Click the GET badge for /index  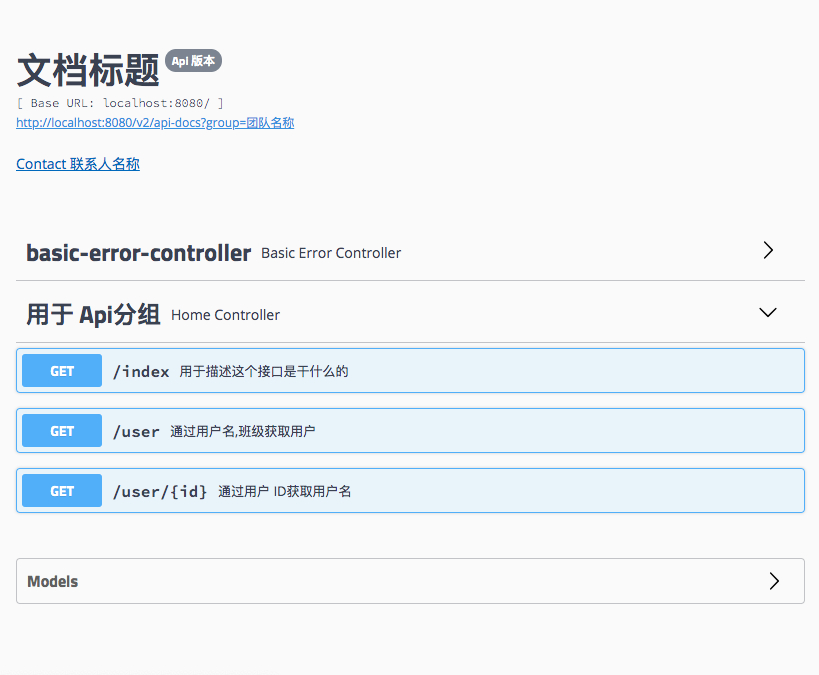pos(62,371)
